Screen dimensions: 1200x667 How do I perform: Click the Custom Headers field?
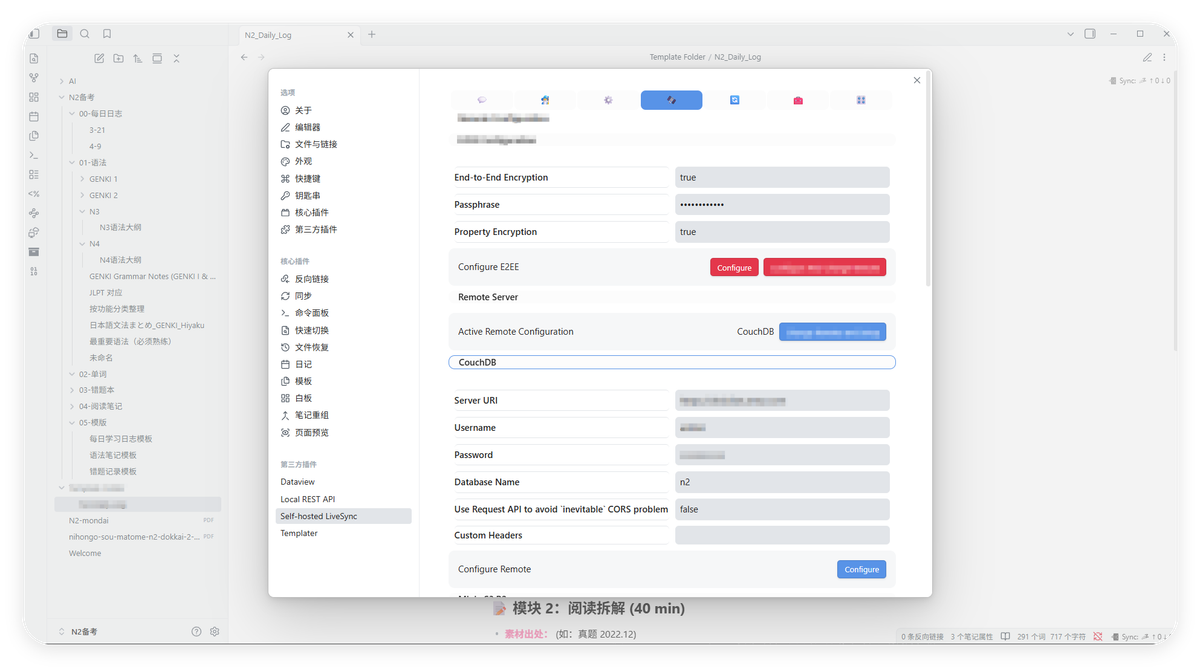(782, 535)
